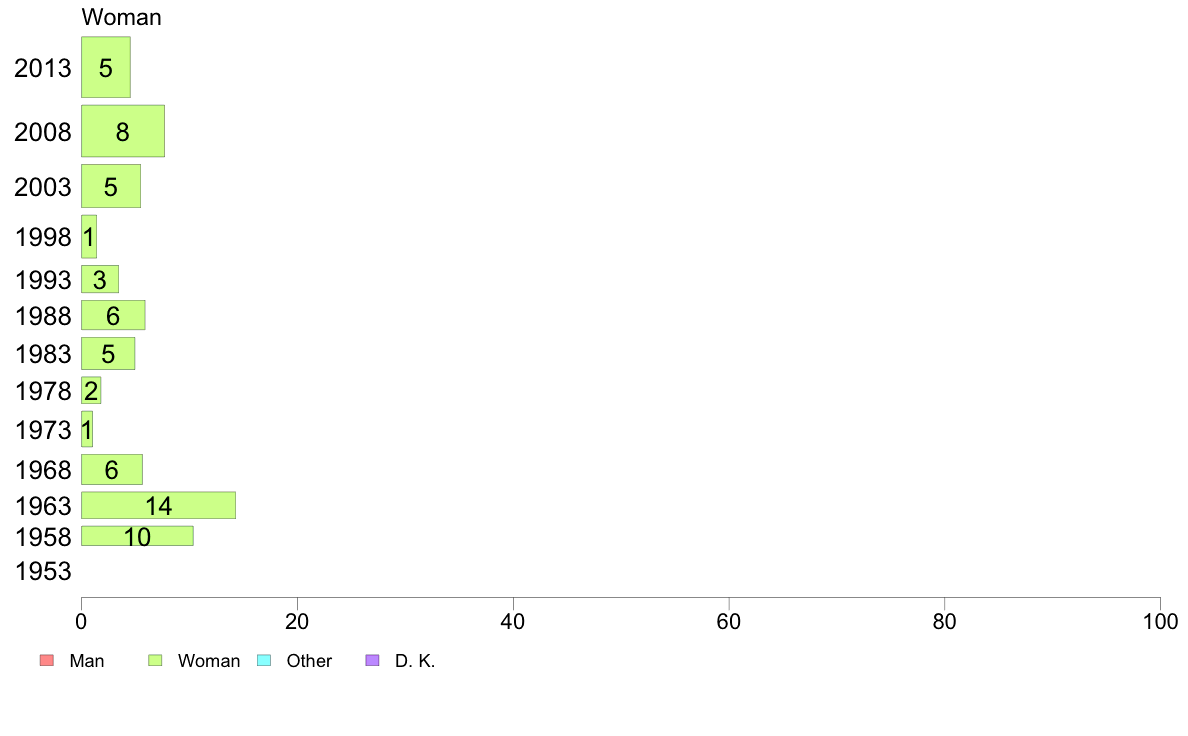The image size is (1188, 736).
Task: Click the green Woman legend swatch
Action: click(x=155, y=660)
